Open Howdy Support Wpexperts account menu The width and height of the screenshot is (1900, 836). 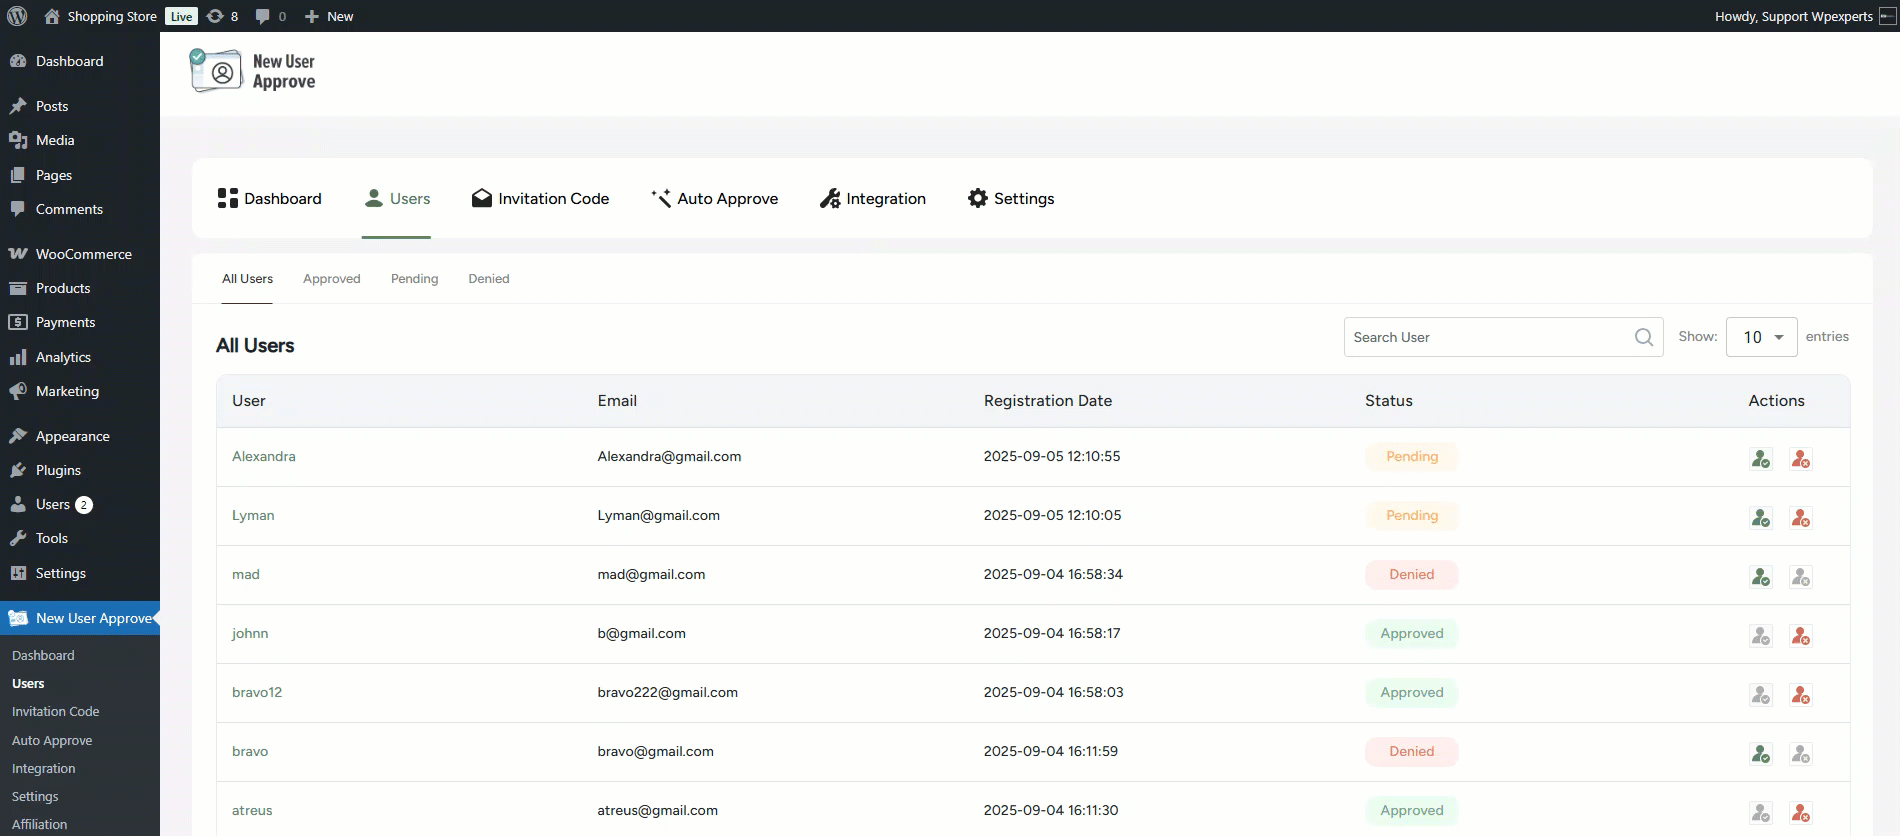pyautogui.click(x=1794, y=16)
